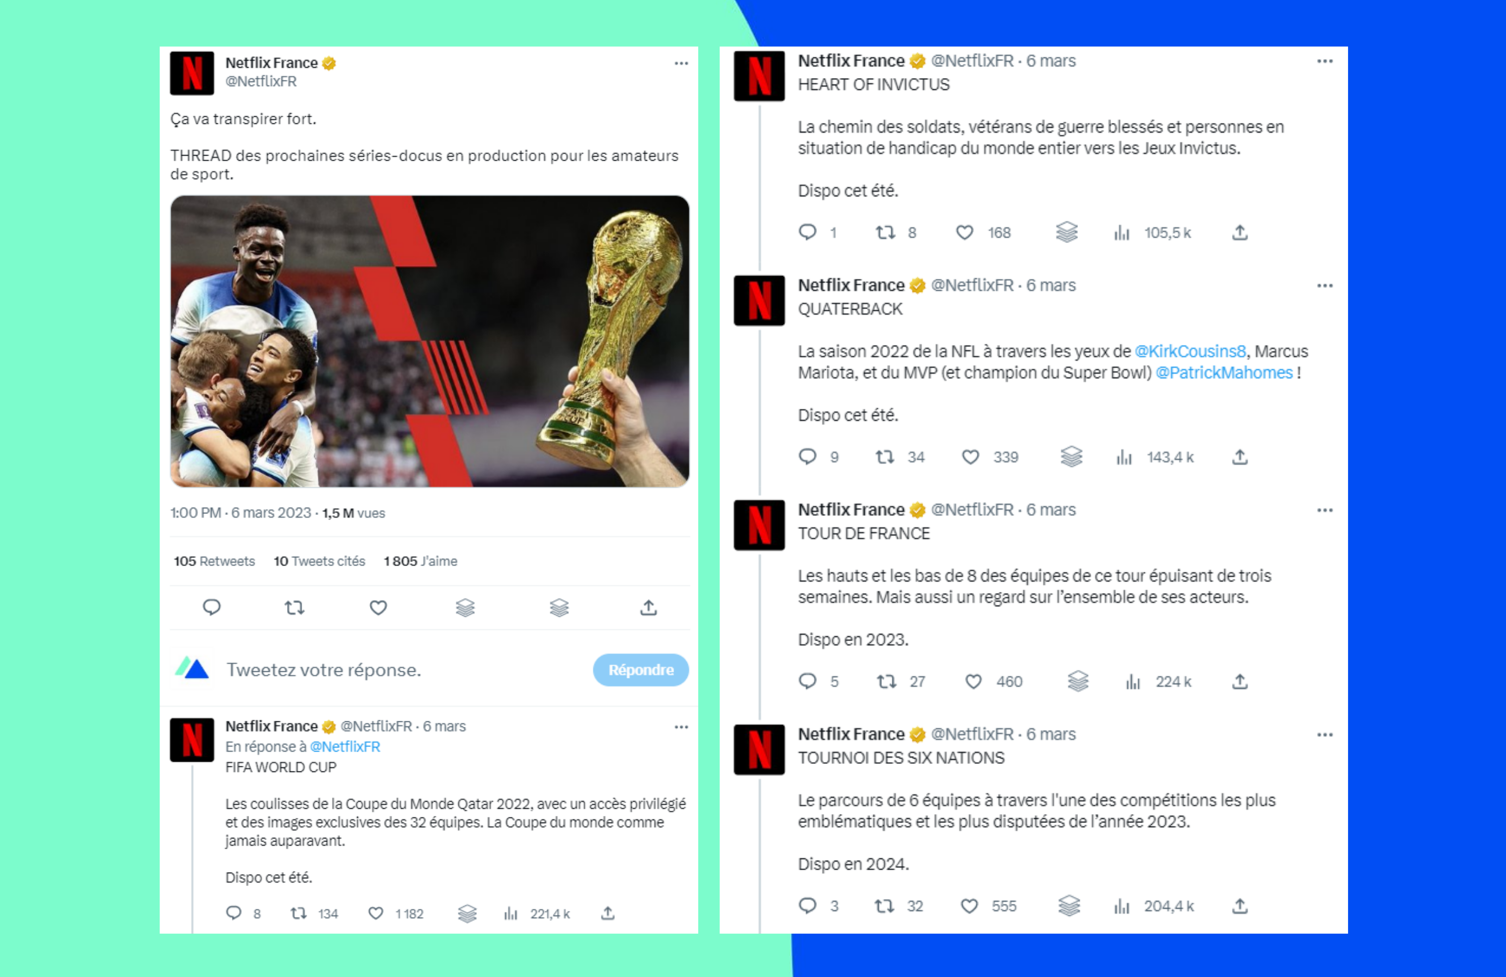Reply to the main thread tweet
The image size is (1506, 977).
click(x=211, y=607)
